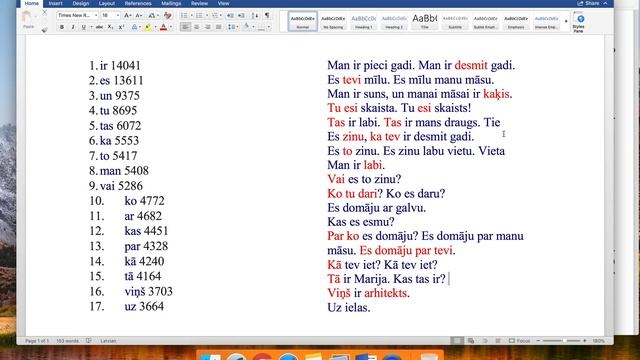Click the word count in status bar

click(x=67, y=340)
